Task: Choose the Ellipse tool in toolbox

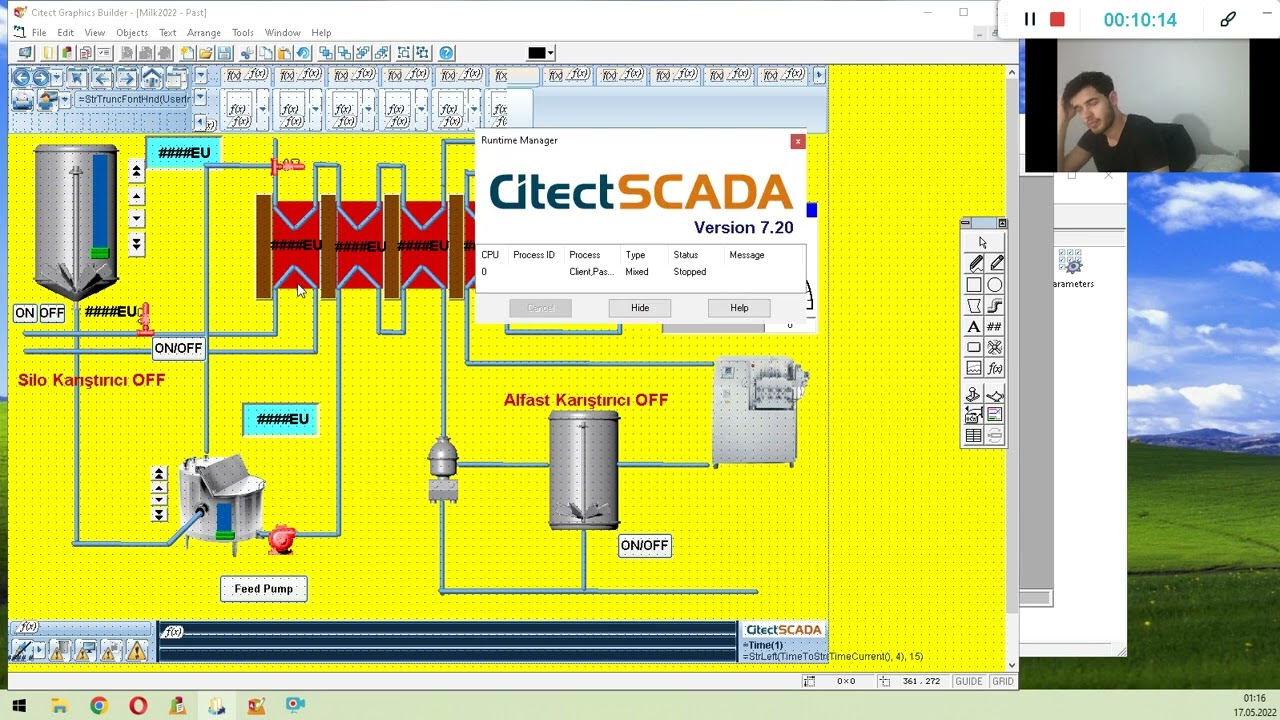Action: [x=995, y=285]
